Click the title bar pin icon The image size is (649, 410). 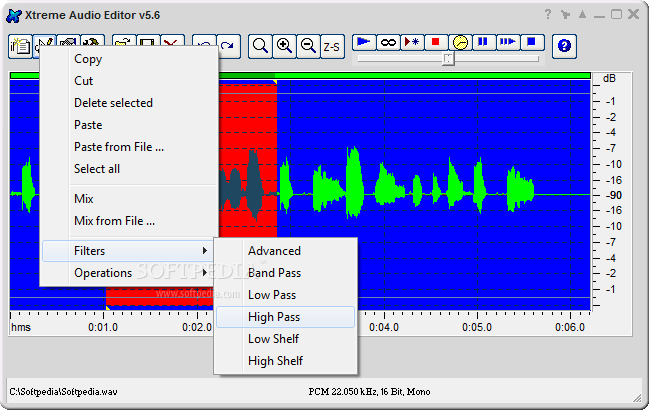click(x=565, y=15)
